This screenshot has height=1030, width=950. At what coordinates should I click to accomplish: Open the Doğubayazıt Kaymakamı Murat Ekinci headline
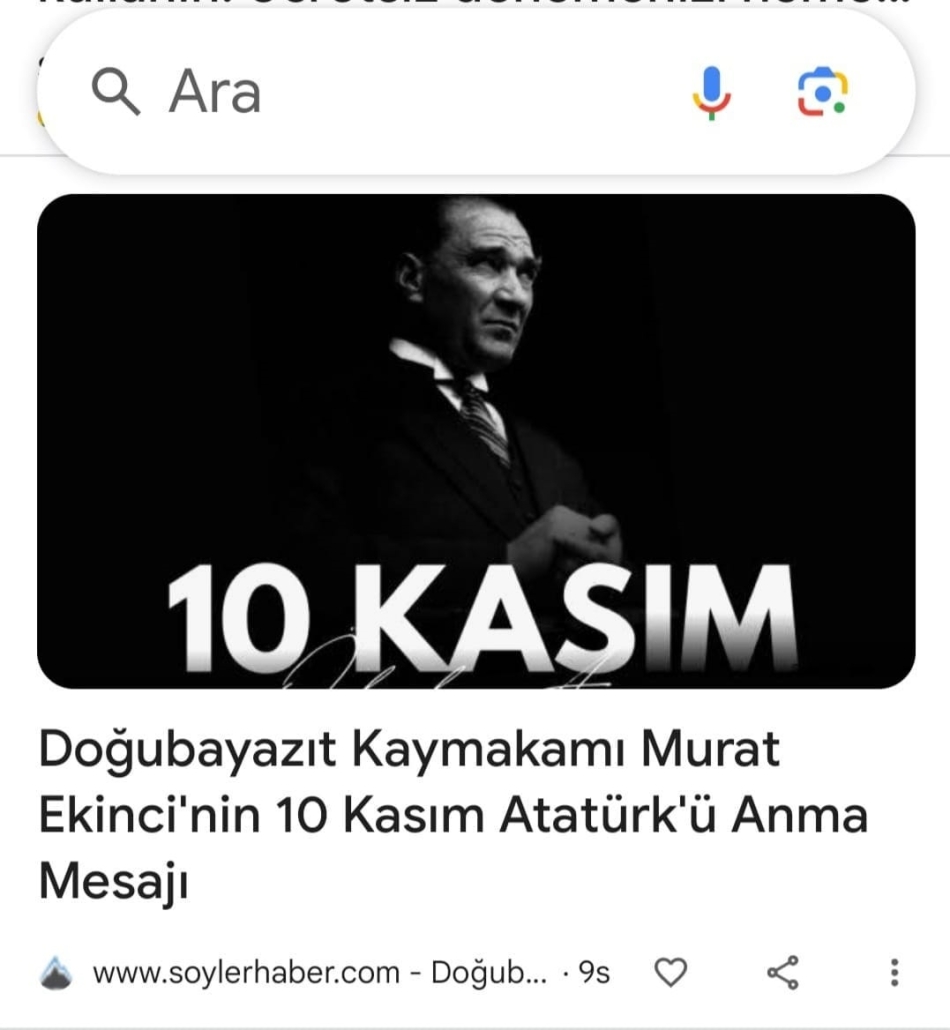[453, 815]
